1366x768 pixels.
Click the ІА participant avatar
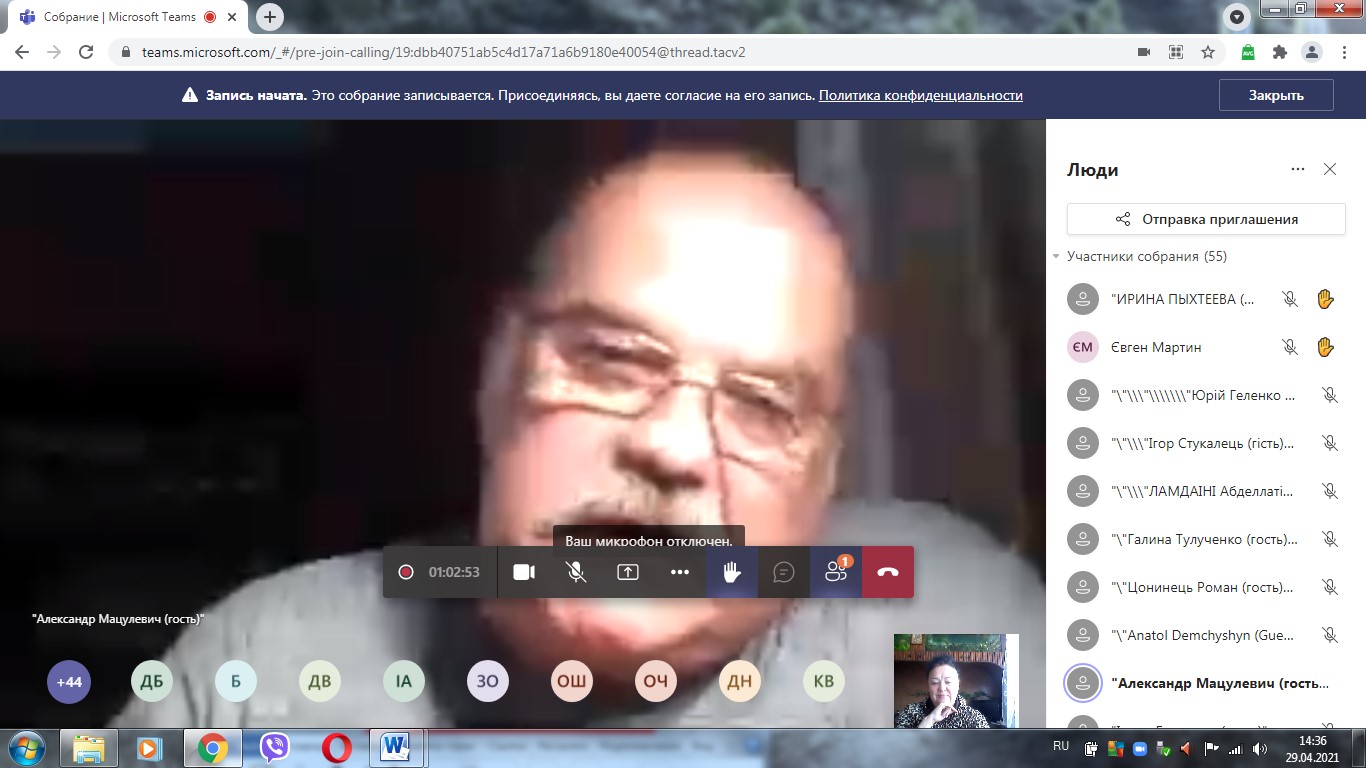pyautogui.click(x=404, y=683)
